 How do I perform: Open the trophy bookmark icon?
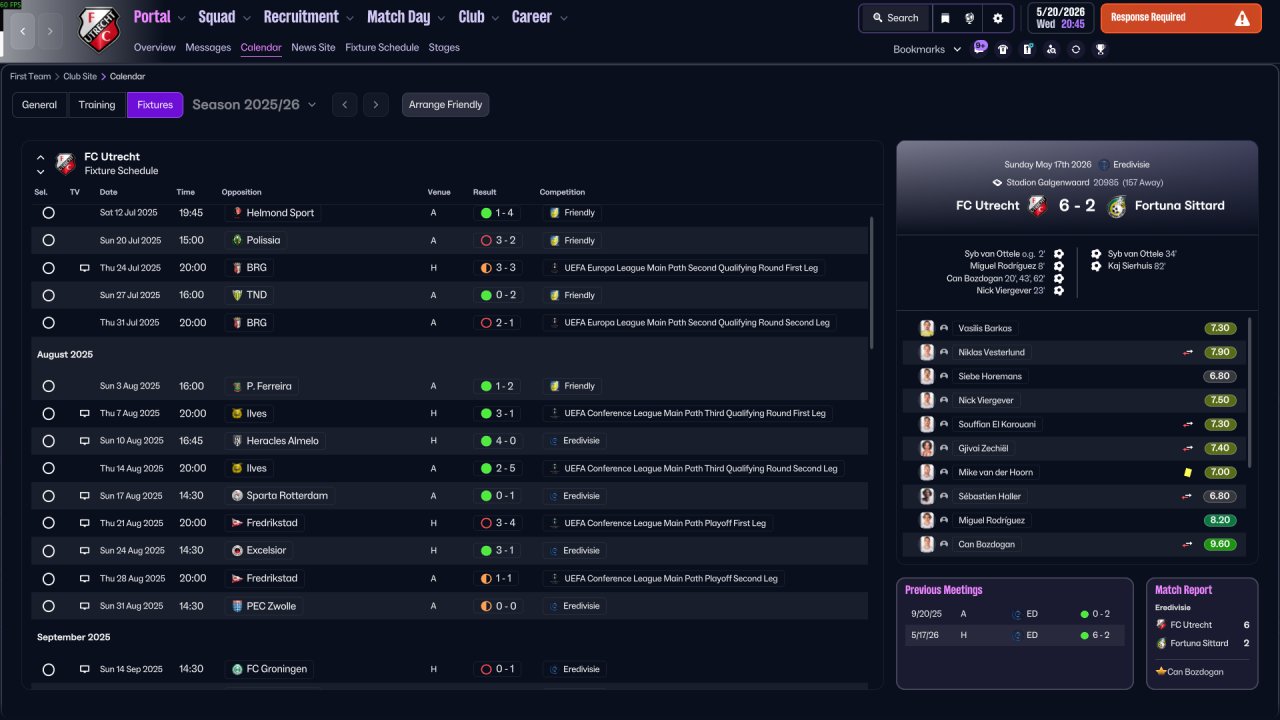click(1100, 49)
